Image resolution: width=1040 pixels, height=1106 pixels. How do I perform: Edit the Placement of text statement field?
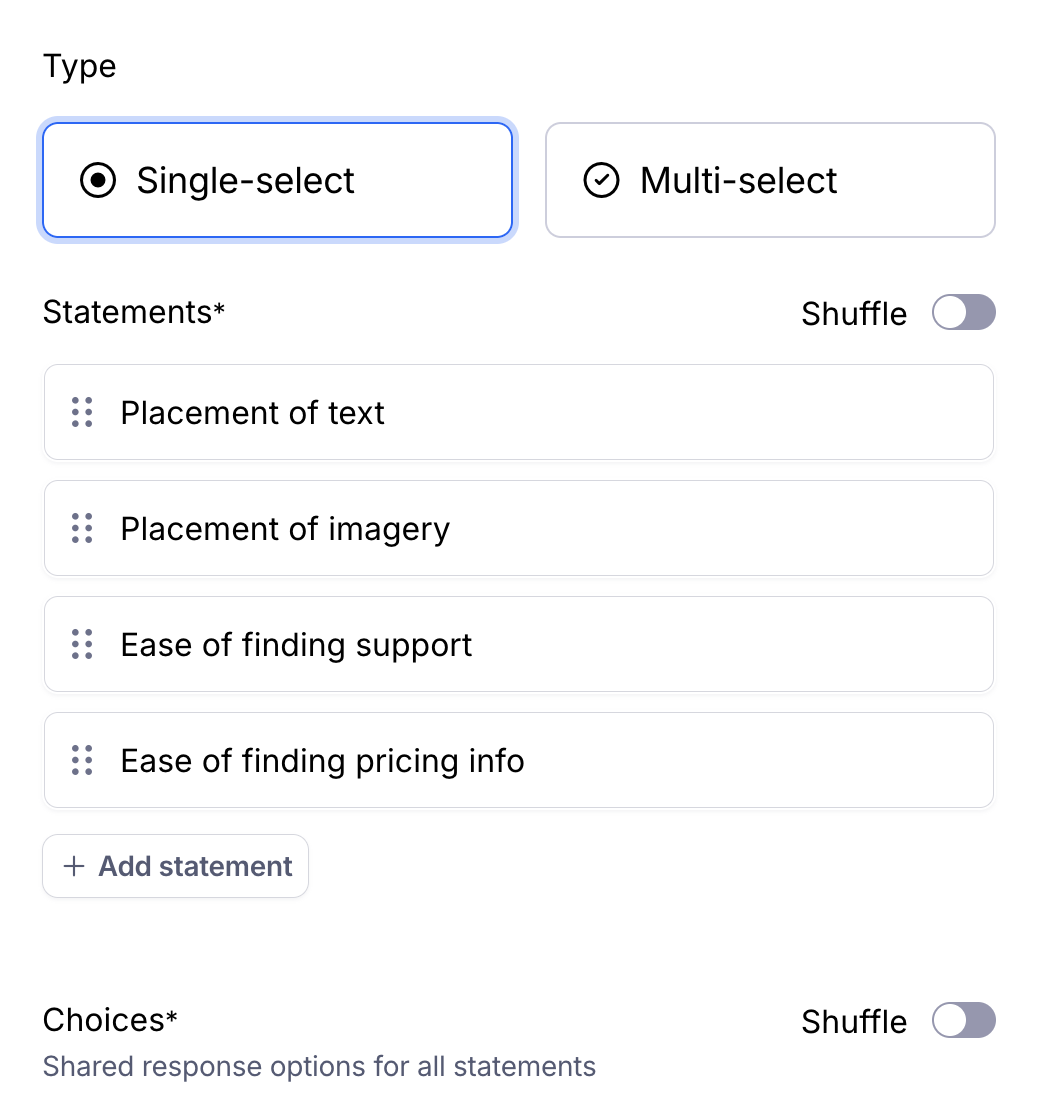[x=540, y=412]
